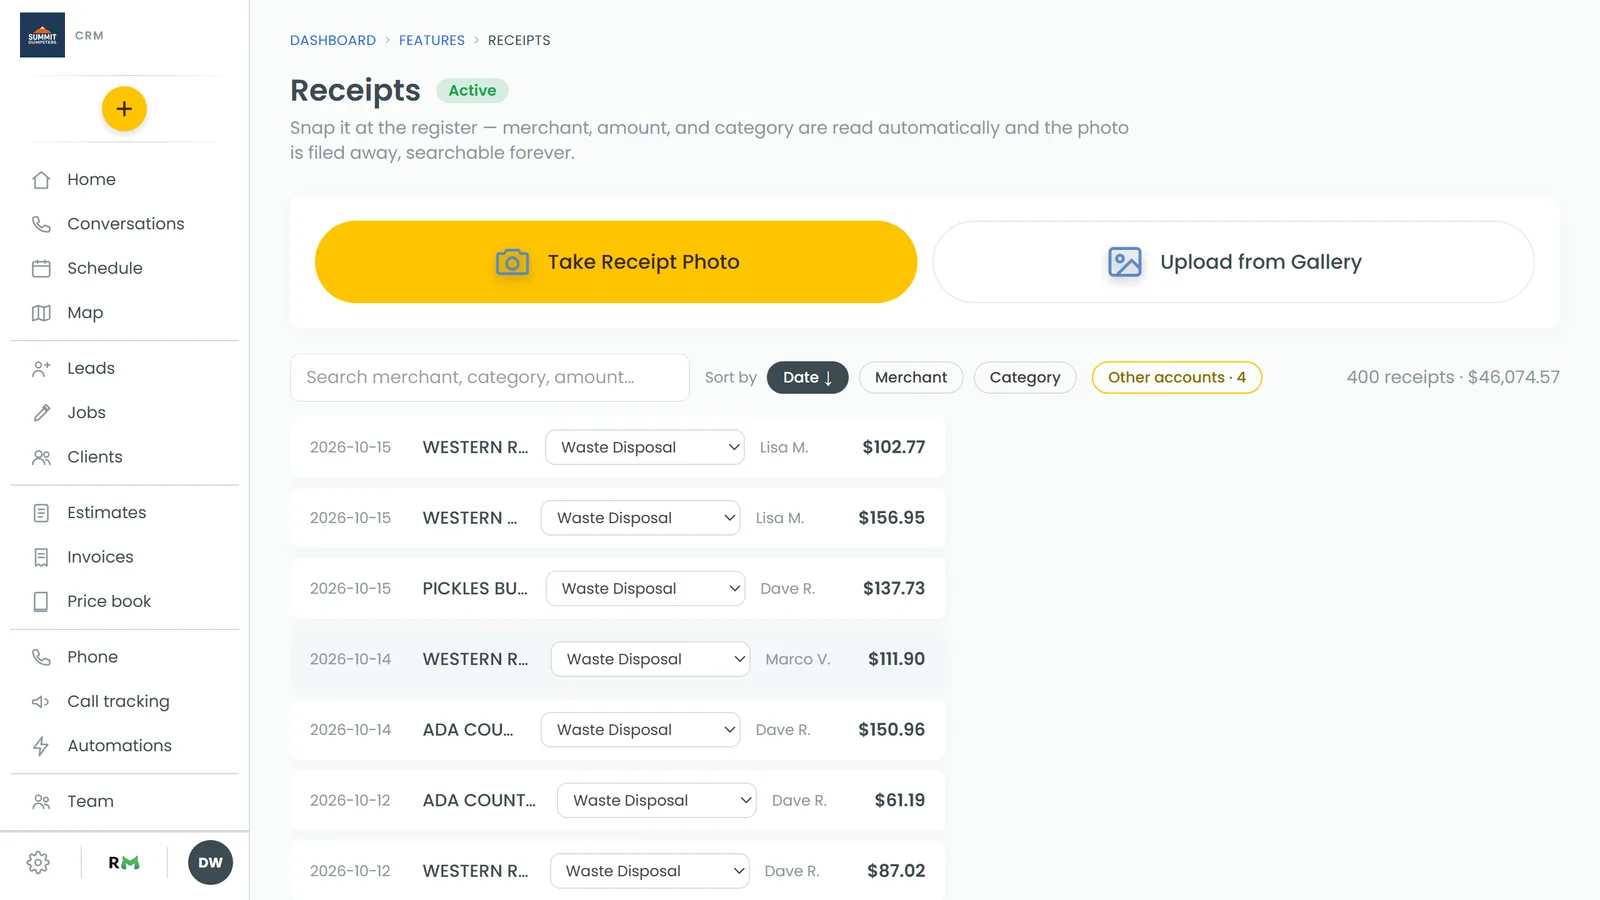Open category dropdown for $111.90 receipt
This screenshot has height=900, width=1600.
(651, 659)
